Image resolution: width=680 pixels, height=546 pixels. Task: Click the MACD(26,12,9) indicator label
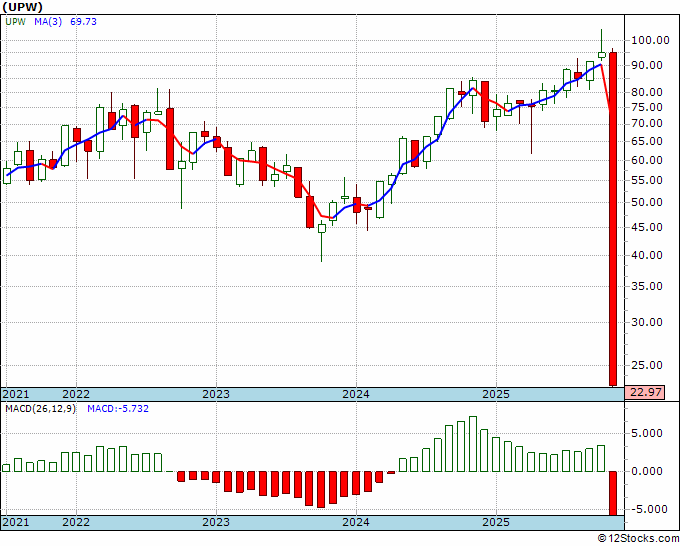pyautogui.click(x=40, y=409)
